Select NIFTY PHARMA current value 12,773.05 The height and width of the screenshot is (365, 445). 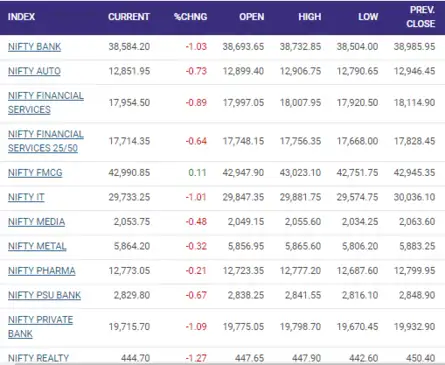tap(129, 271)
